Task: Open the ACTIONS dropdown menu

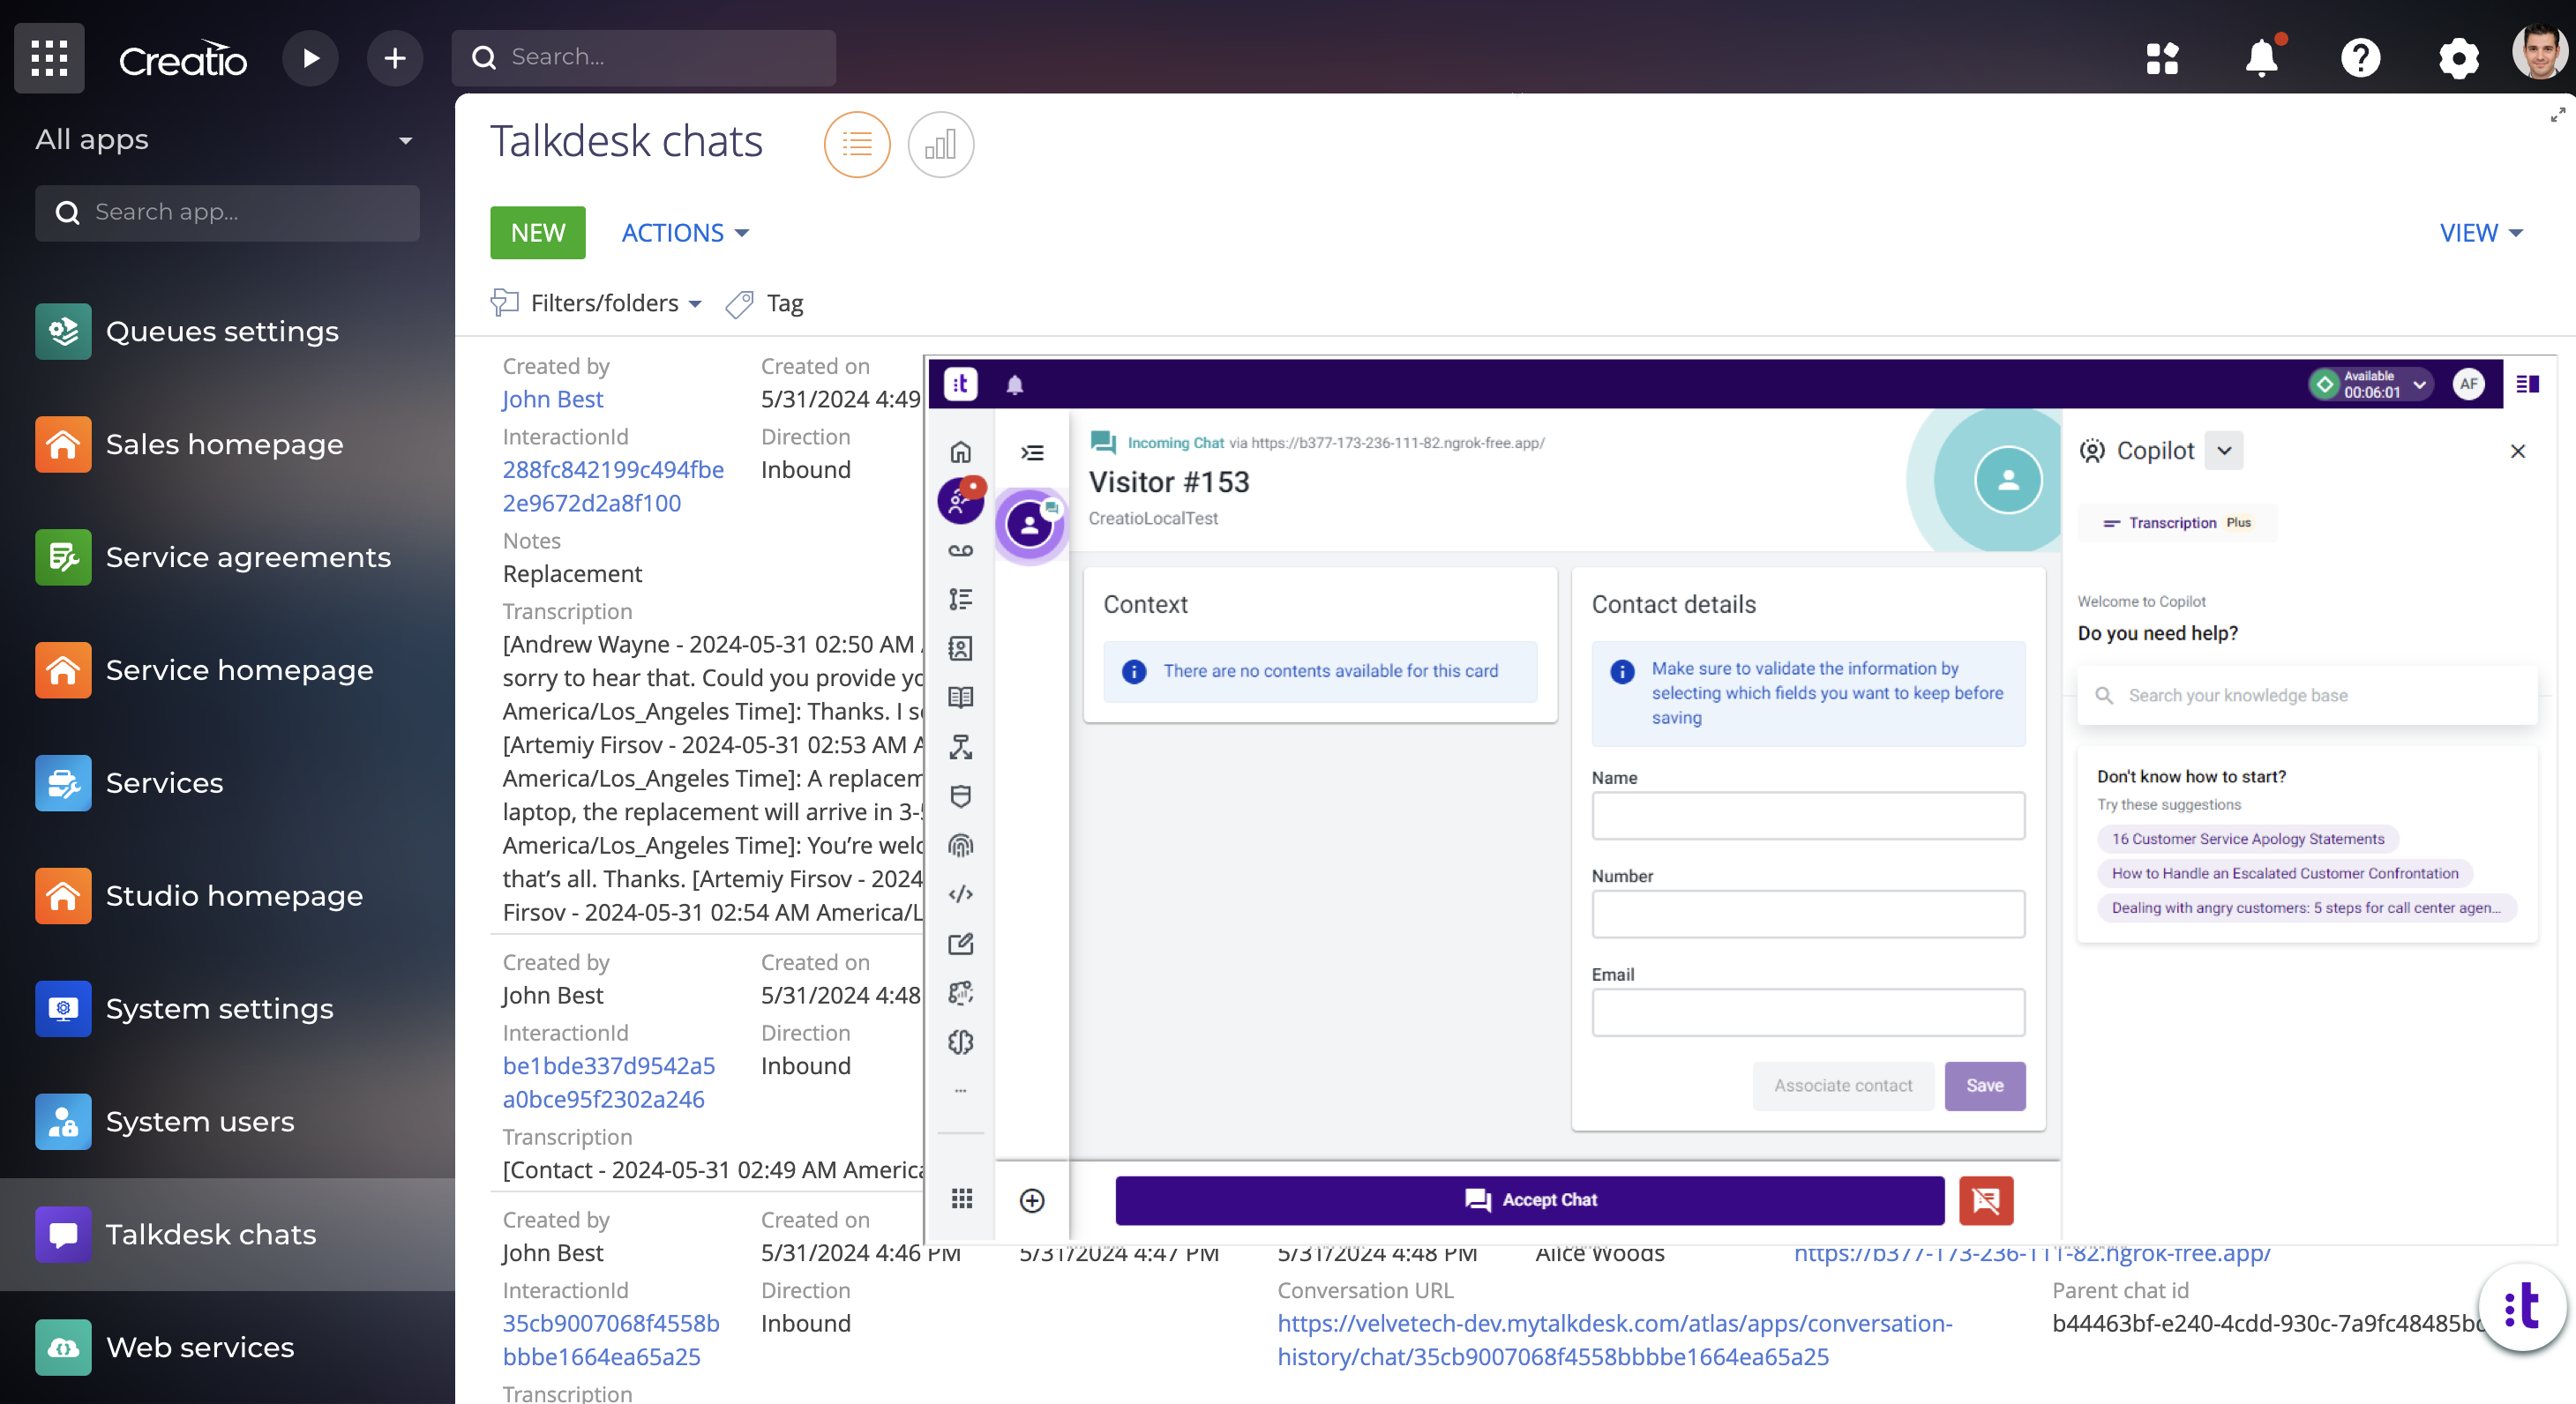Action: [685, 233]
